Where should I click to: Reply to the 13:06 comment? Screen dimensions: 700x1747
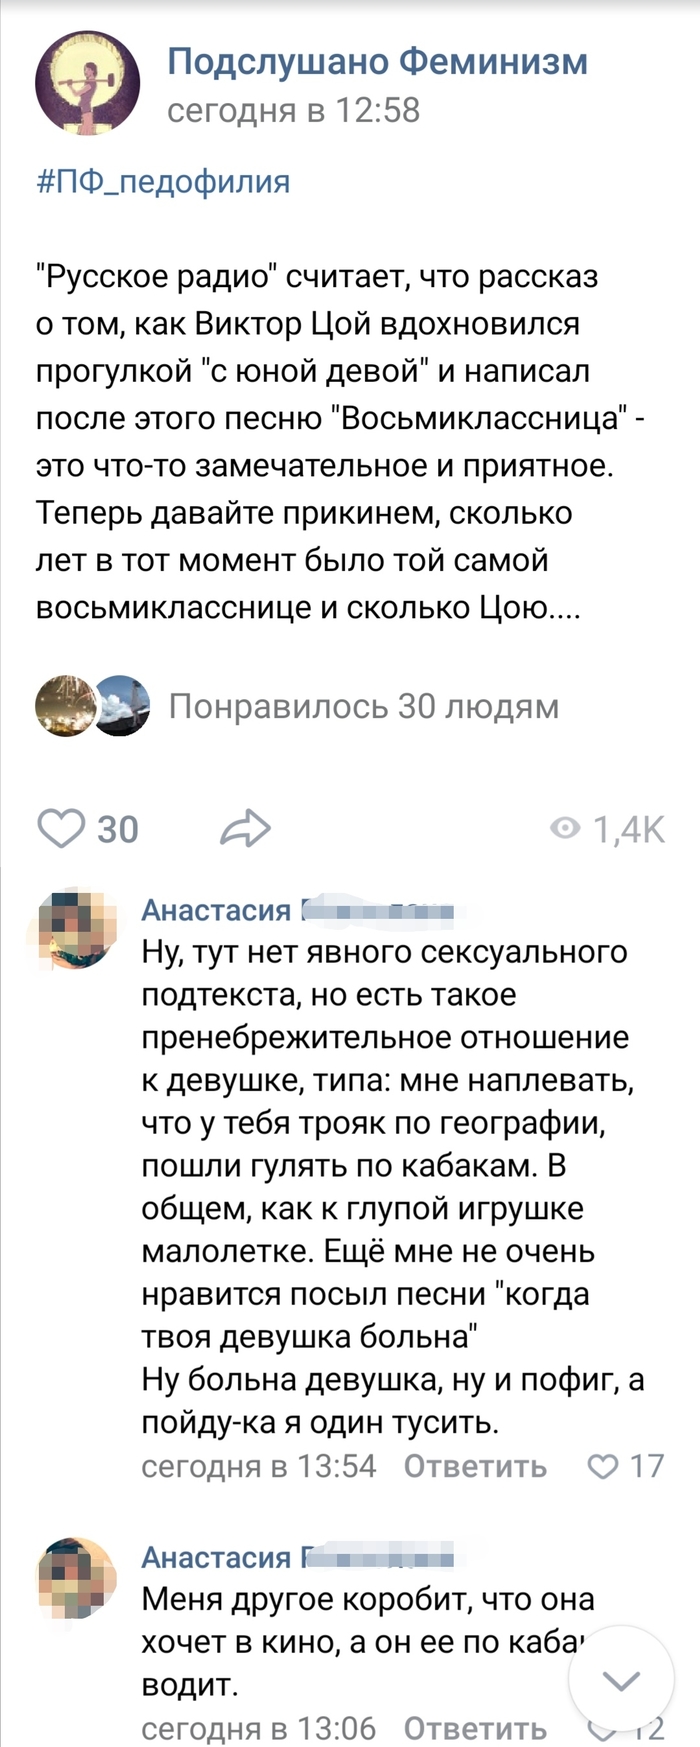pyautogui.click(x=475, y=1728)
